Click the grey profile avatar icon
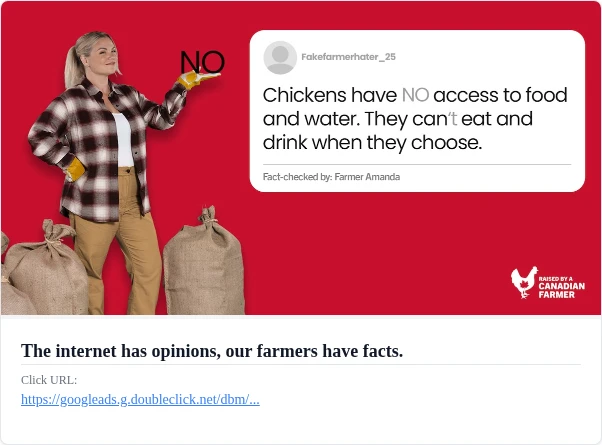The height and width of the screenshot is (445, 602). (x=280, y=58)
